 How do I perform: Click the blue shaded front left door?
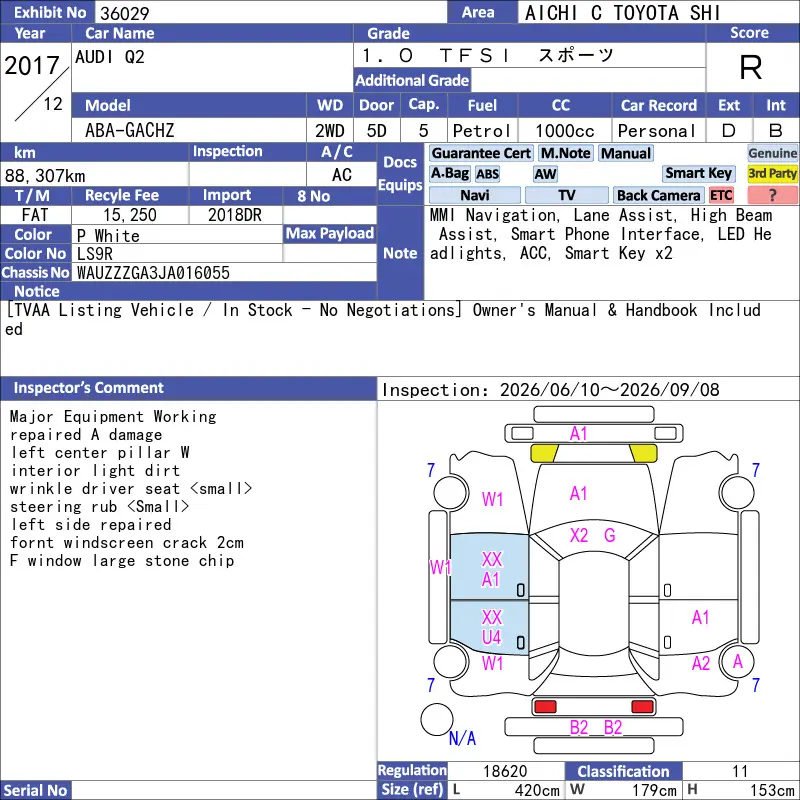coord(490,567)
